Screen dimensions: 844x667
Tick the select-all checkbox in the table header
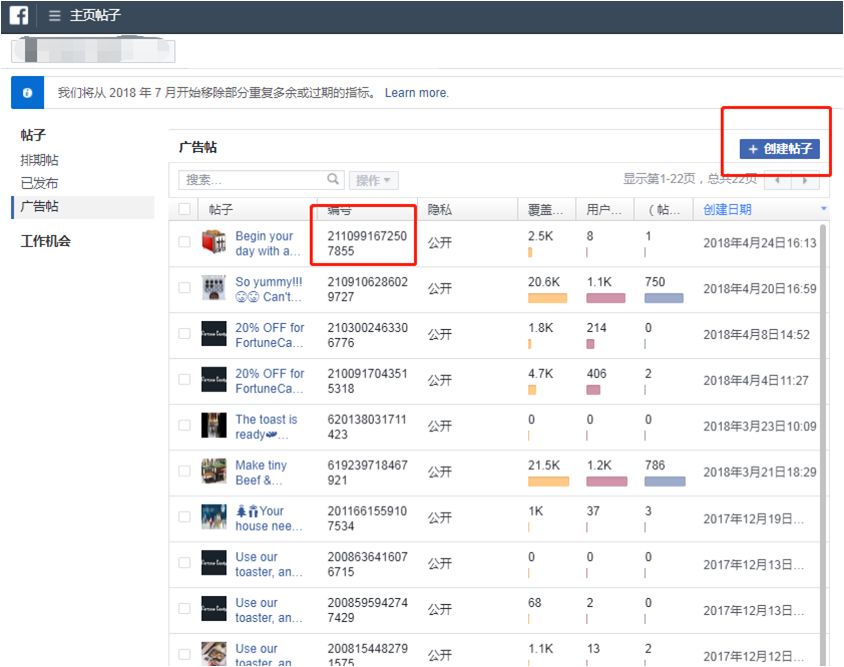point(184,209)
